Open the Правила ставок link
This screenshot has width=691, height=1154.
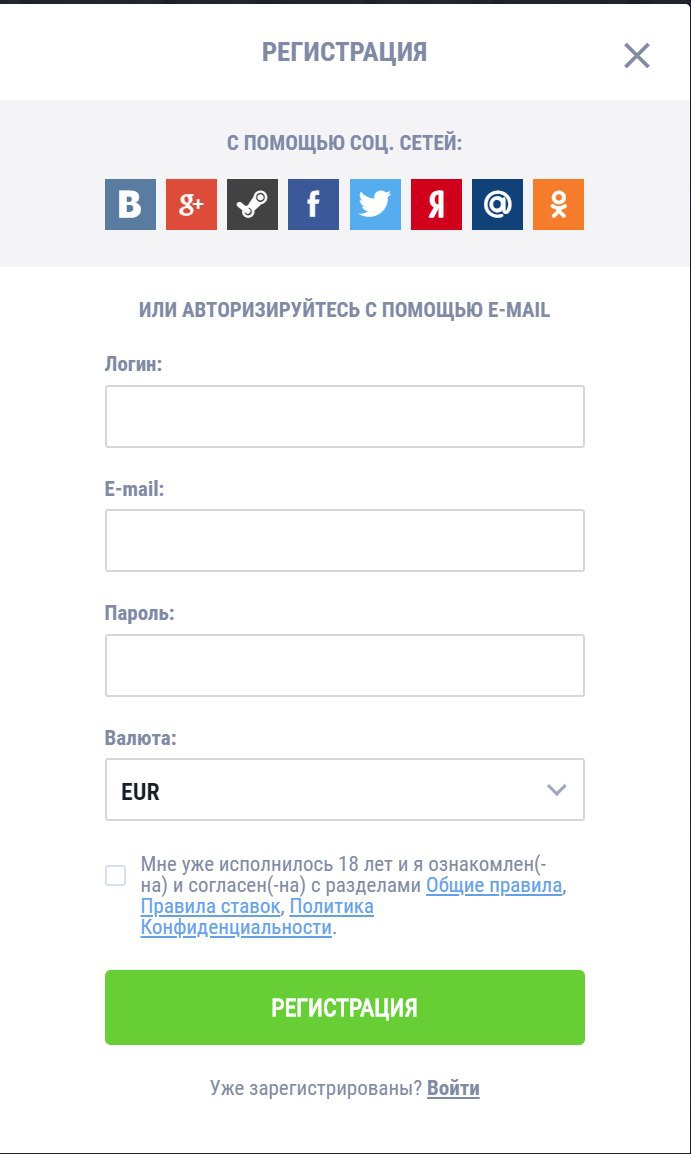[x=212, y=907]
